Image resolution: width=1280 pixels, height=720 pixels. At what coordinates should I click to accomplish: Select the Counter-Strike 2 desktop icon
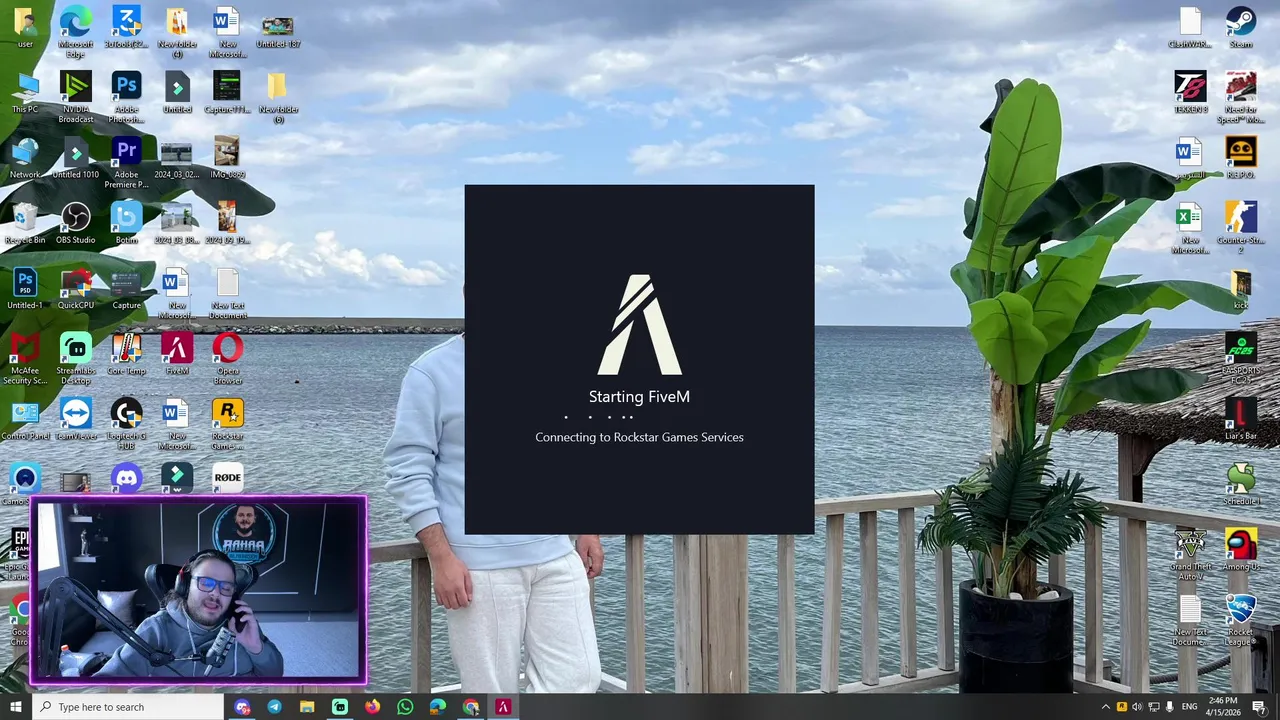click(1240, 229)
